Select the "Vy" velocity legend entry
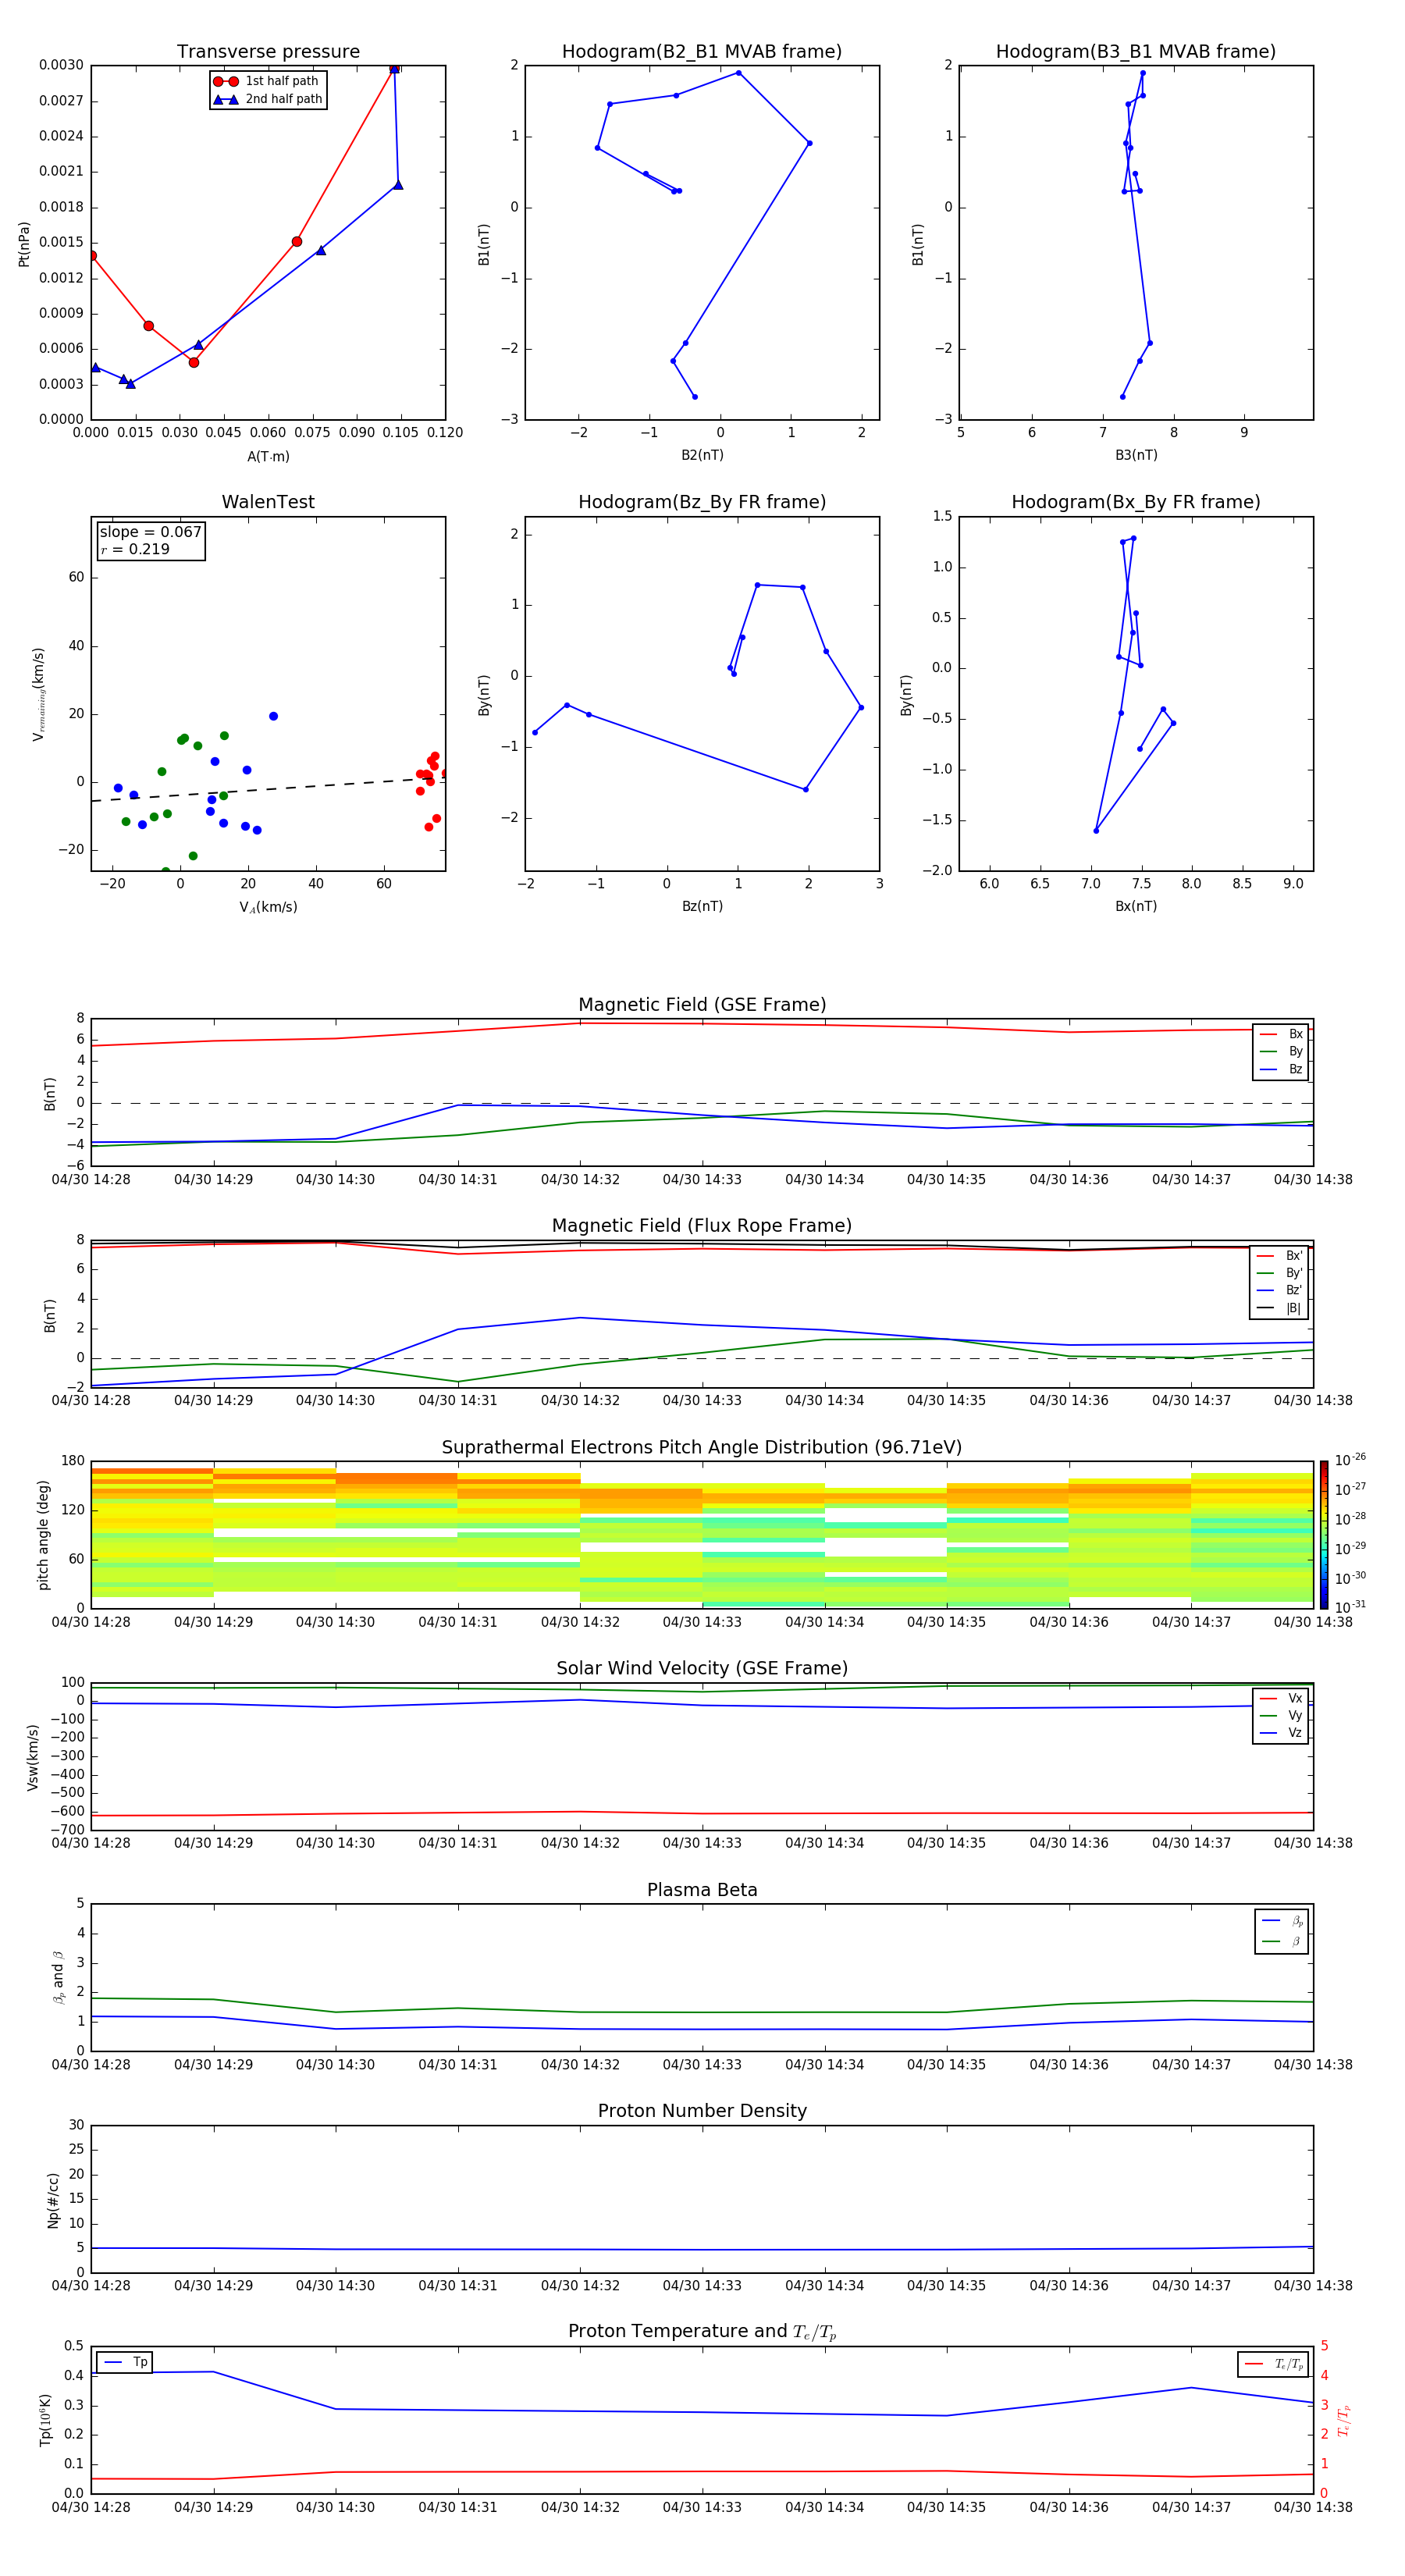Screen dimensions: 1405x2576 point(1281,1715)
